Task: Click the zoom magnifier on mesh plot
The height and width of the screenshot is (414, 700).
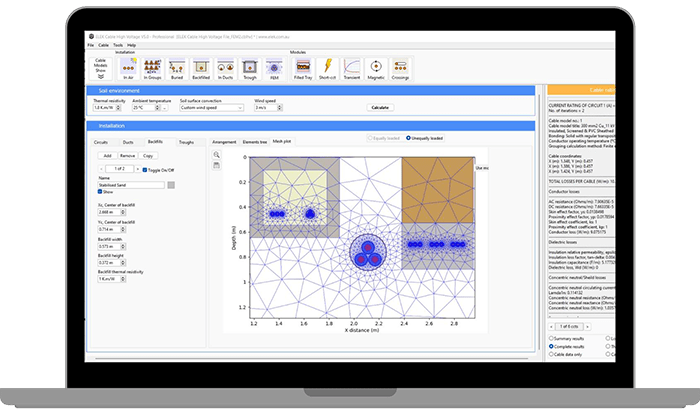Action: point(217,155)
